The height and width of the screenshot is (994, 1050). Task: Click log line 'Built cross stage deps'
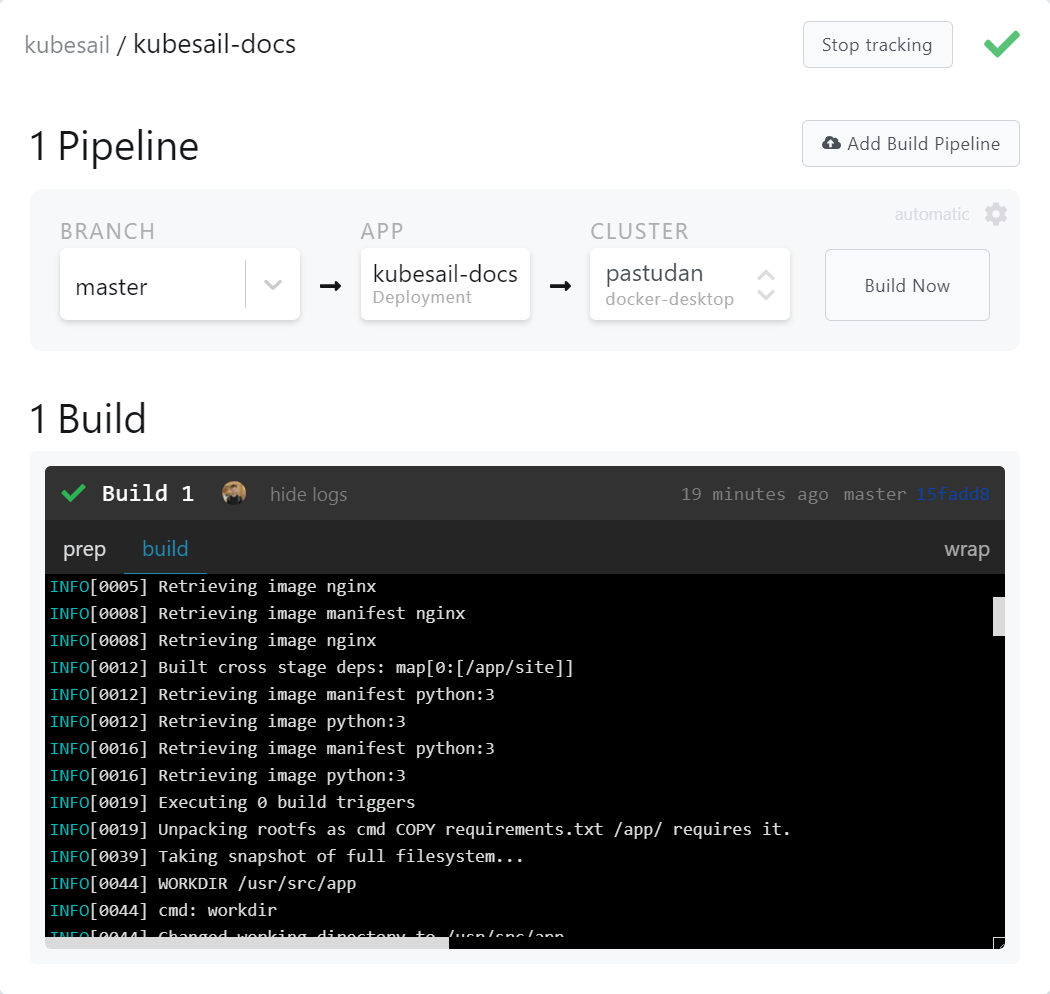[x=312, y=667]
